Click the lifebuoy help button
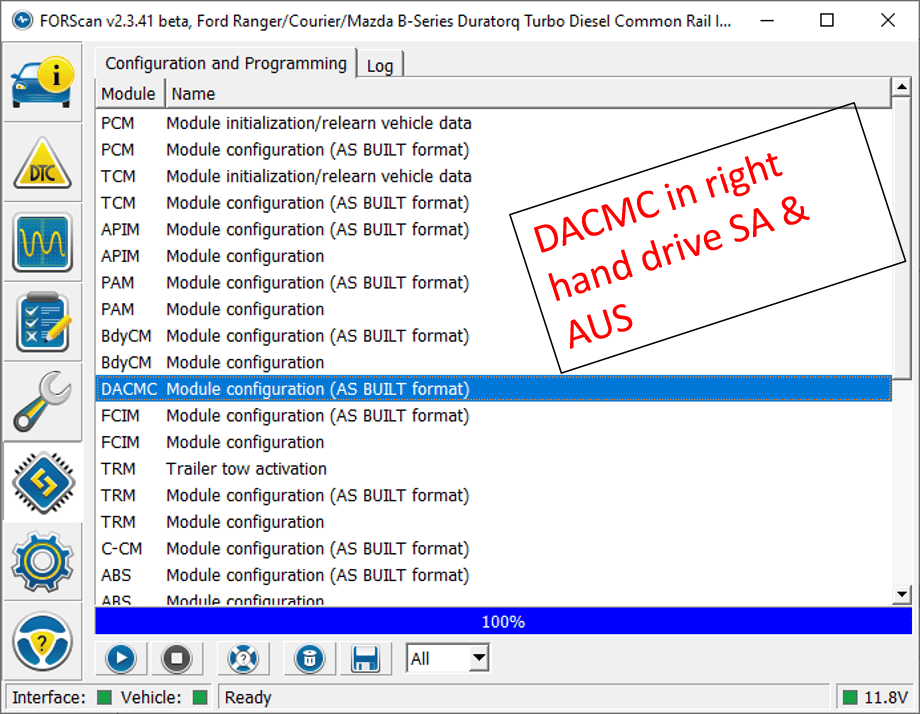 (243, 658)
